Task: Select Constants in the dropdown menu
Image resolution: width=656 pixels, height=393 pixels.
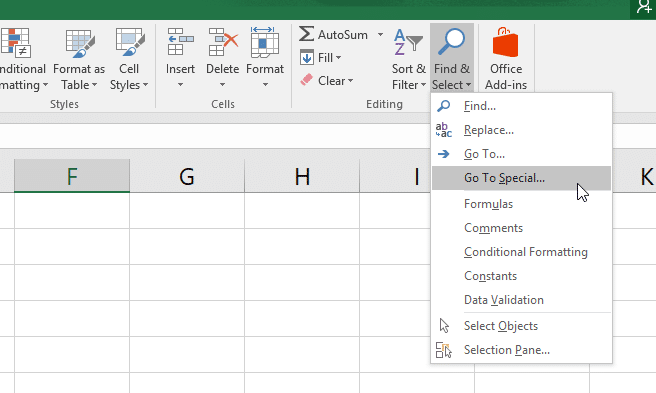Action: pos(521,276)
